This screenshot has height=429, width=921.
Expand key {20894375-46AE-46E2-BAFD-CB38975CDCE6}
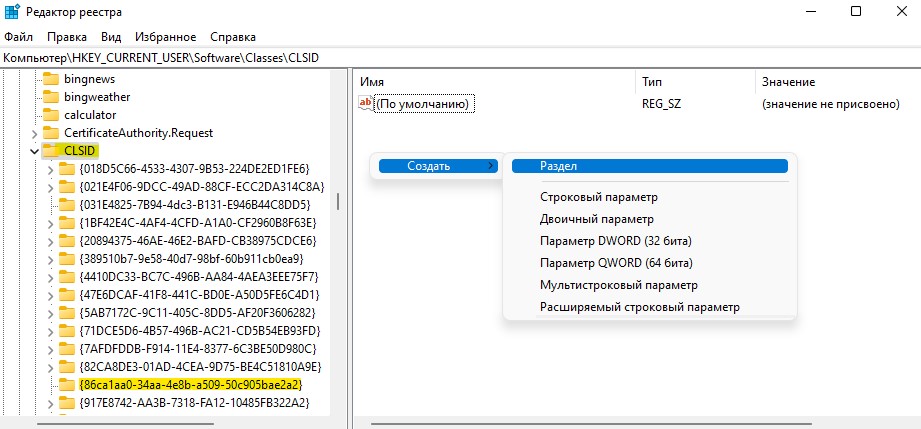coord(50,241)
